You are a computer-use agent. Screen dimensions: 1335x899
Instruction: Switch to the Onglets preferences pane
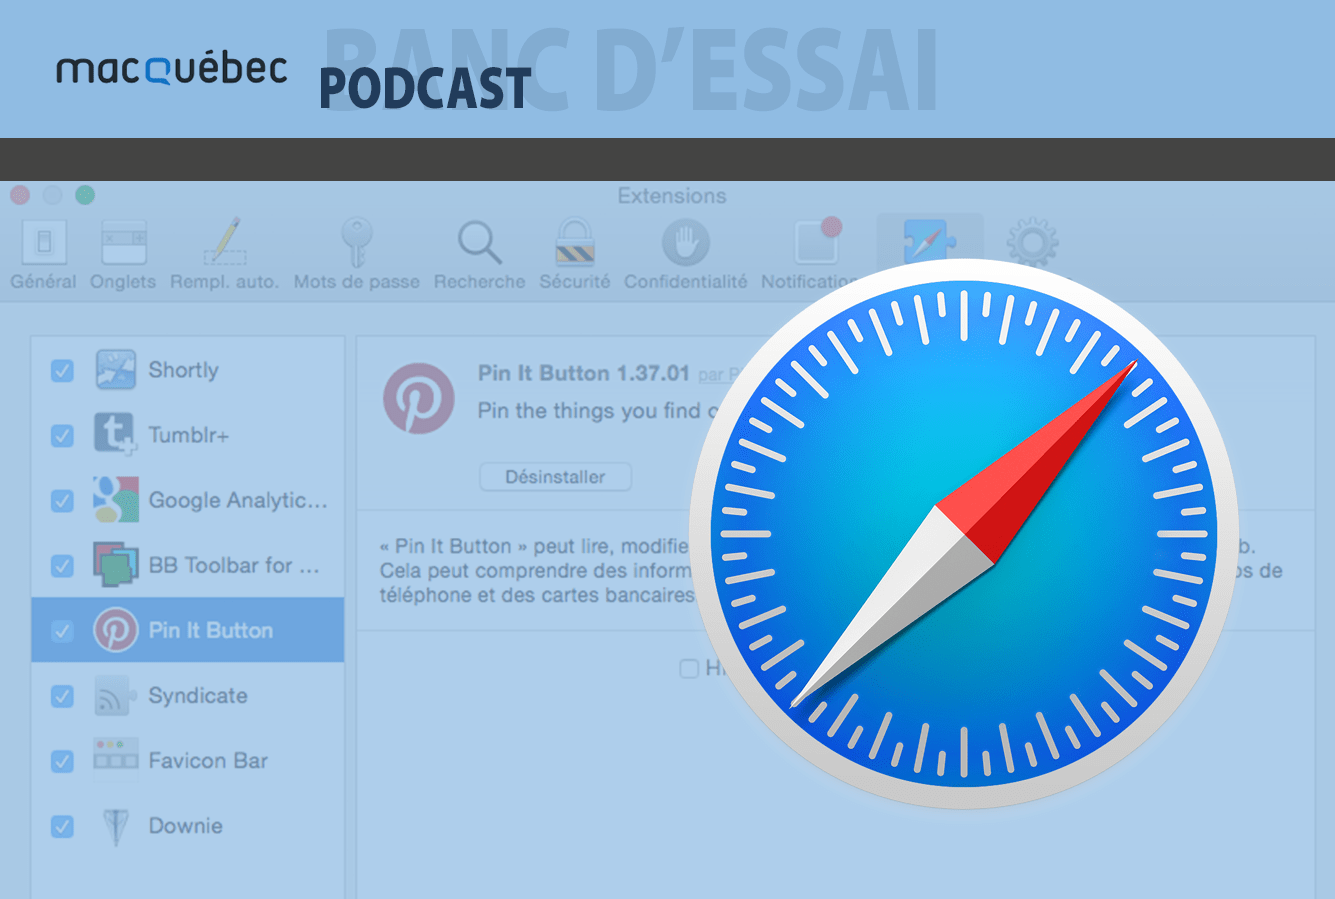pos(123,255)
